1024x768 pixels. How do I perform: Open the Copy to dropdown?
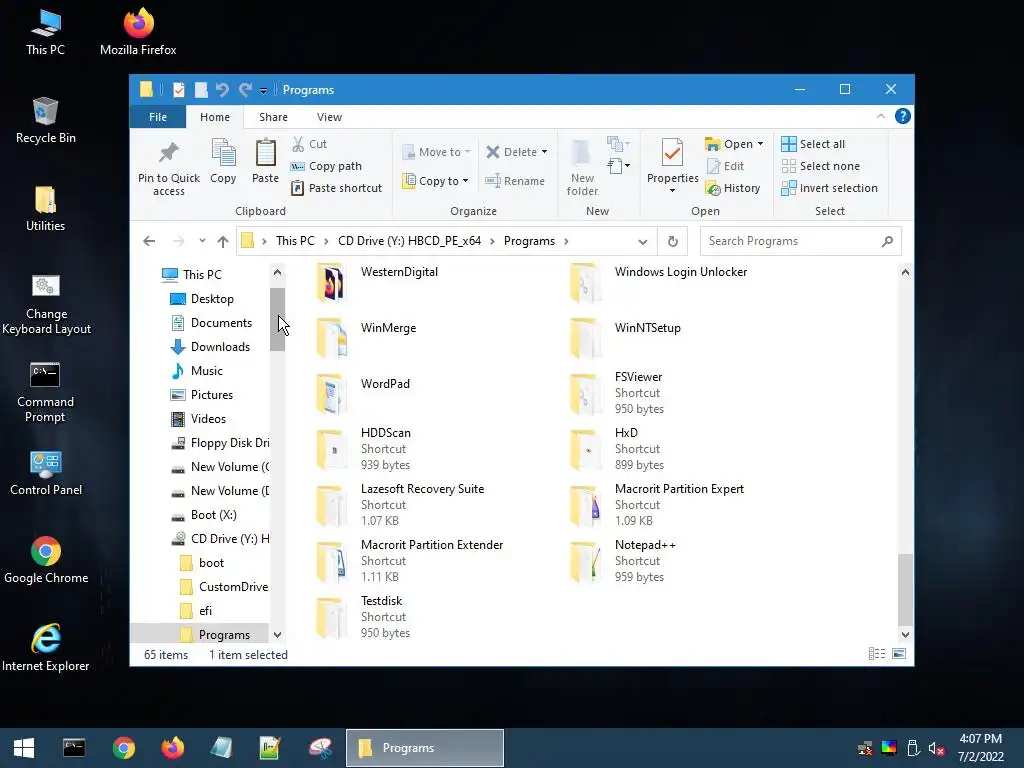point(436,181)
